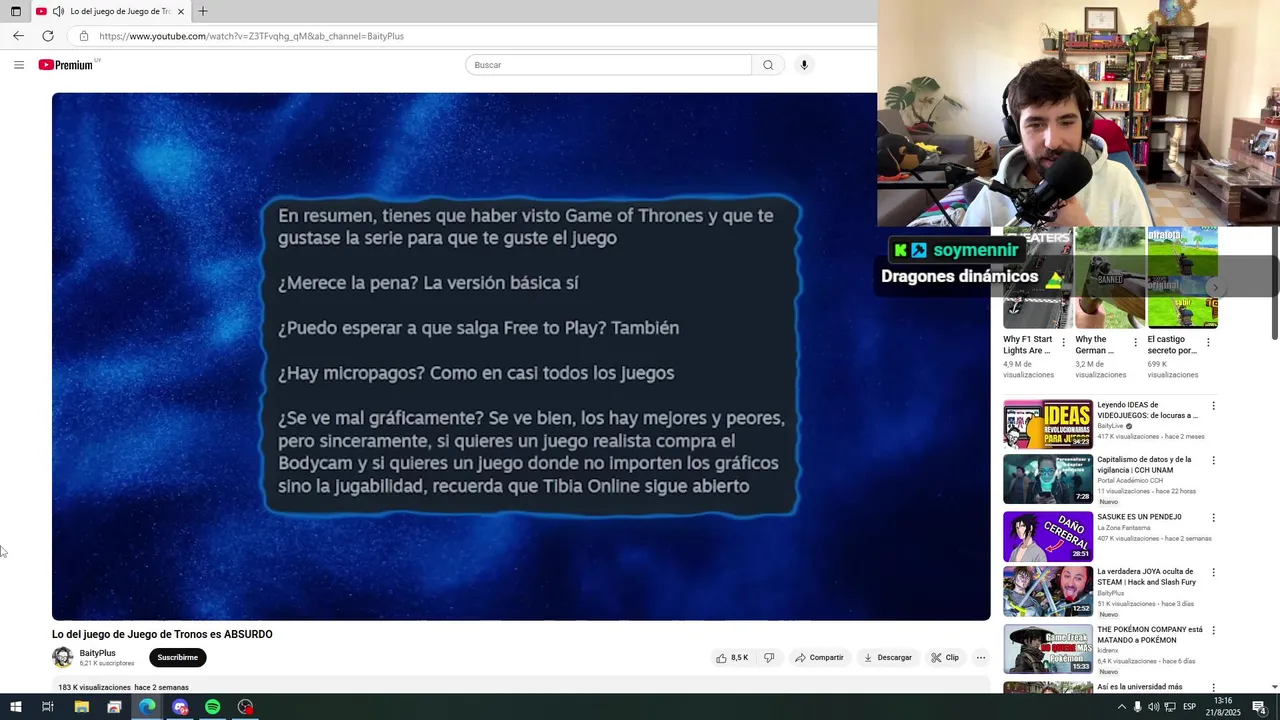Open the browser tab actions menu icon

click(x=15, y=11)
